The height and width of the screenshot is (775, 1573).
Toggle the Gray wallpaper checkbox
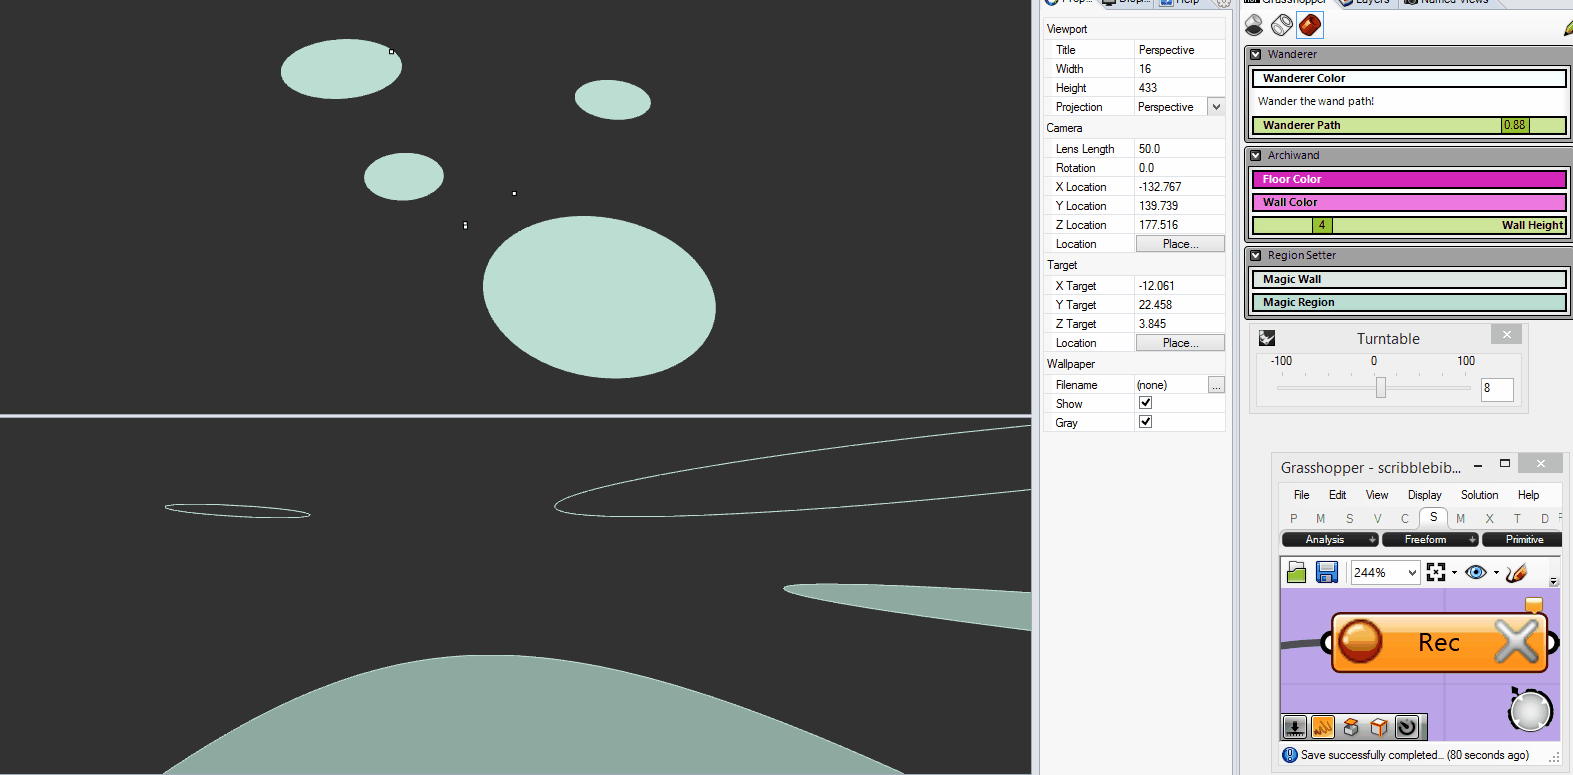[1146, 422]
